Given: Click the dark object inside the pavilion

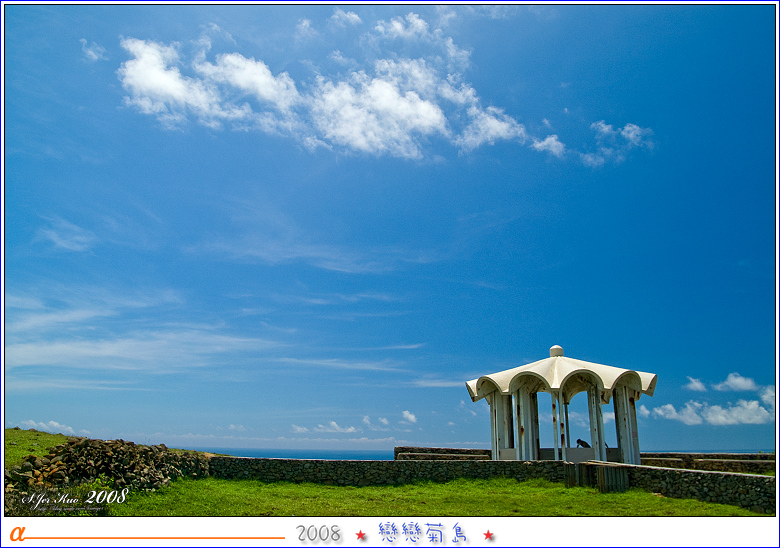Looking at the screenshot, I should pos(583,443).
